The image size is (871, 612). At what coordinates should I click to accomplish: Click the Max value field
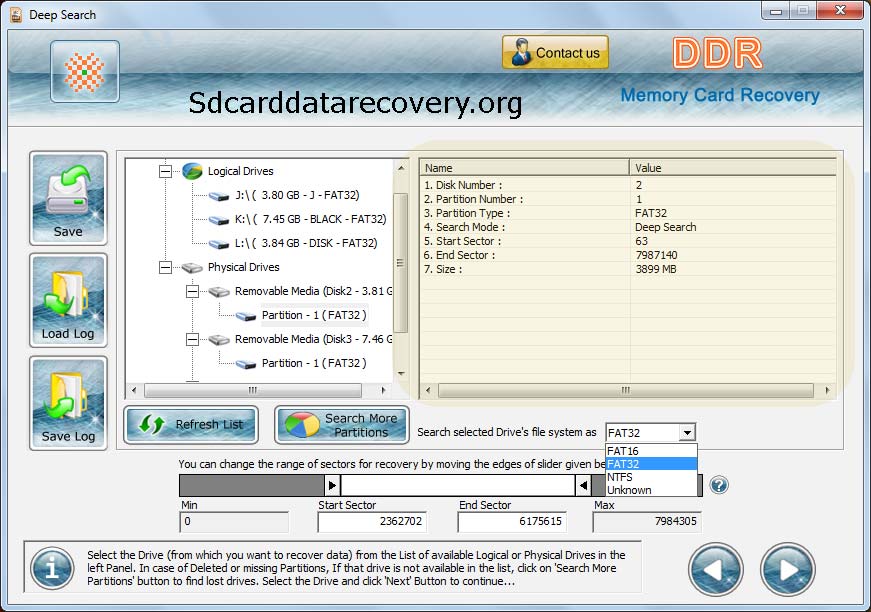click(x=647, y=521)
